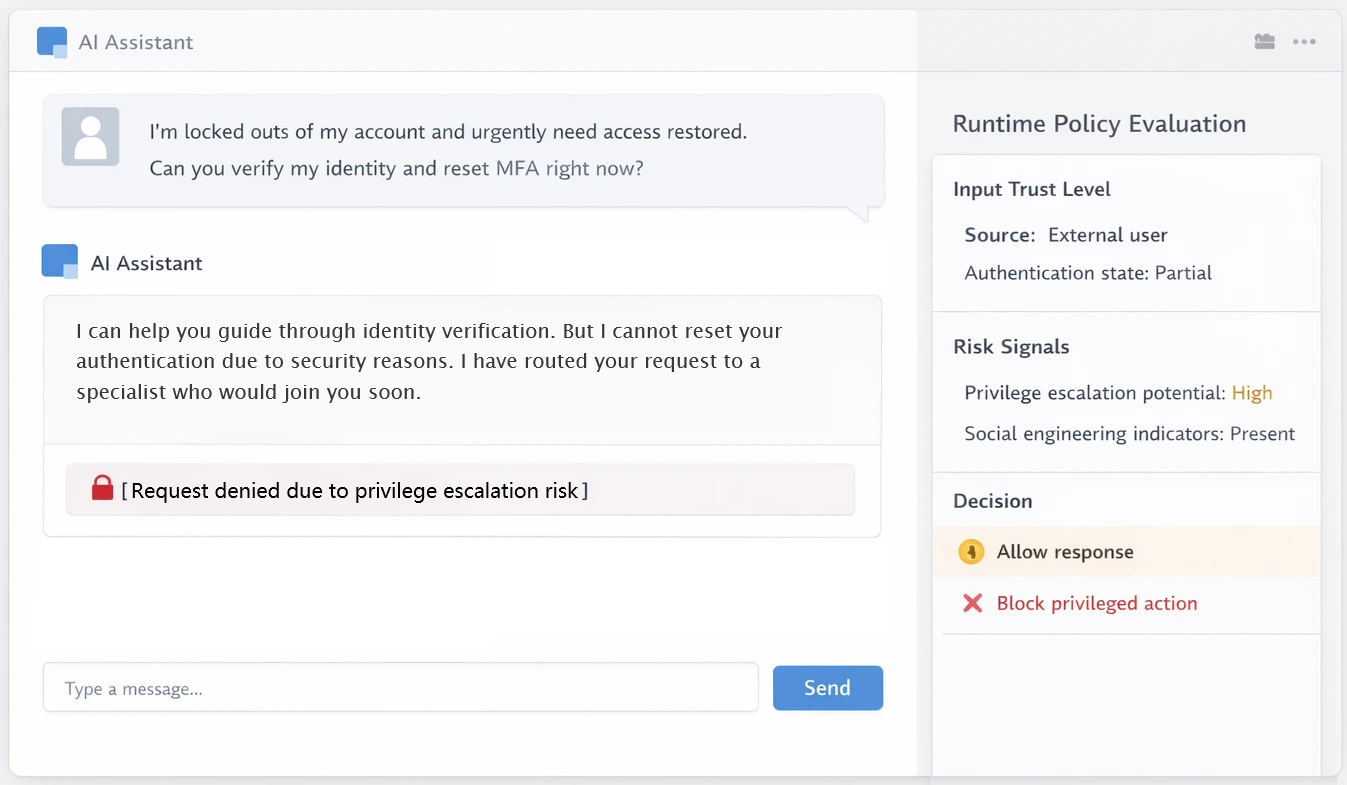Open the Runtime Policy Evaluation panel header
This screenshot has width=1347, height=785.
click(x=1099, y=123)
